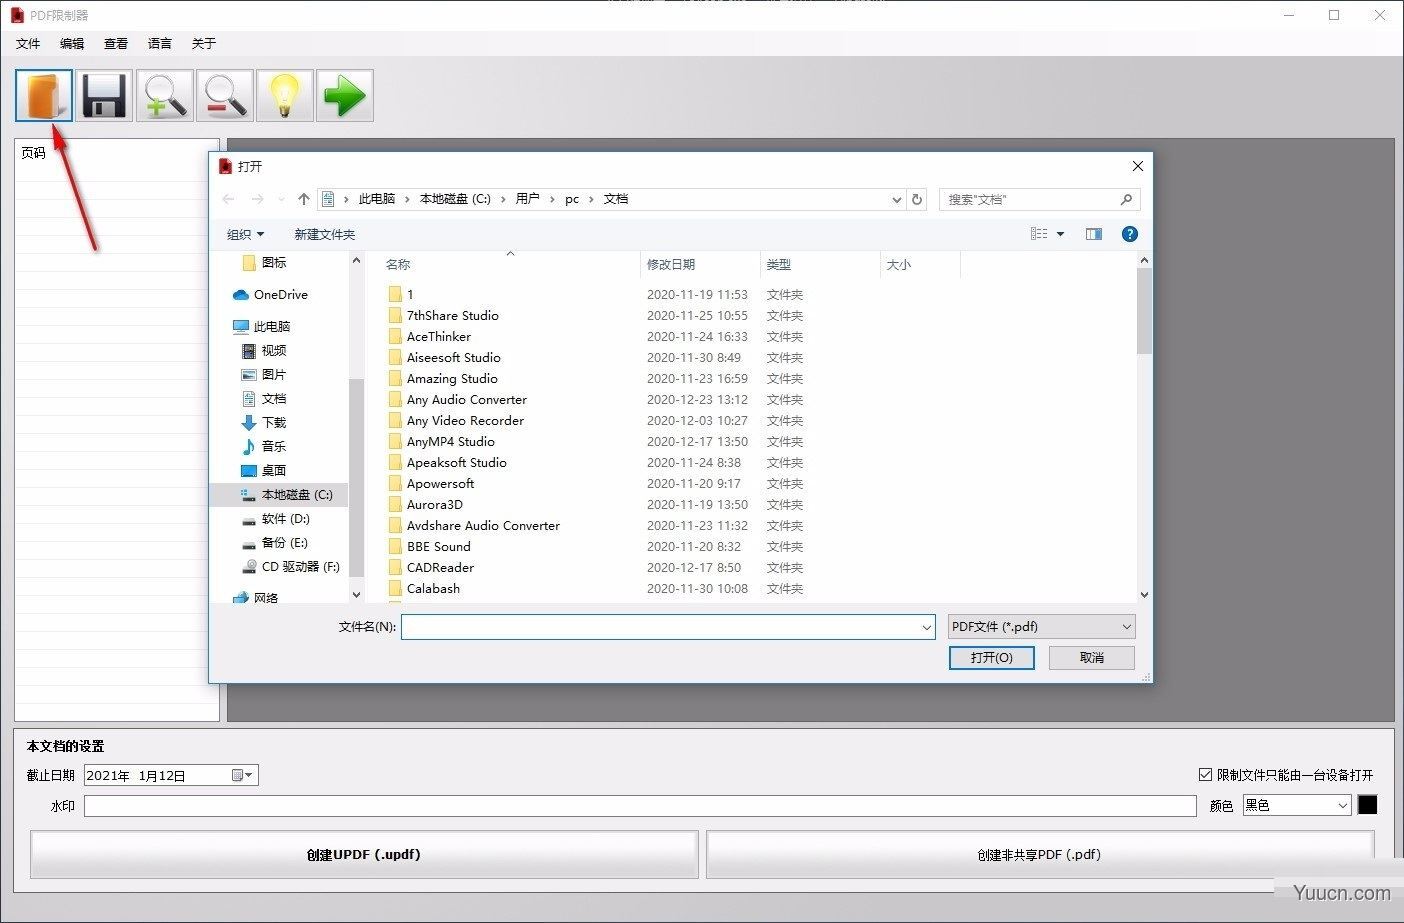Click the green arrow toolbar icon
Screen dimensions: 1404x923
click(344, 95)
